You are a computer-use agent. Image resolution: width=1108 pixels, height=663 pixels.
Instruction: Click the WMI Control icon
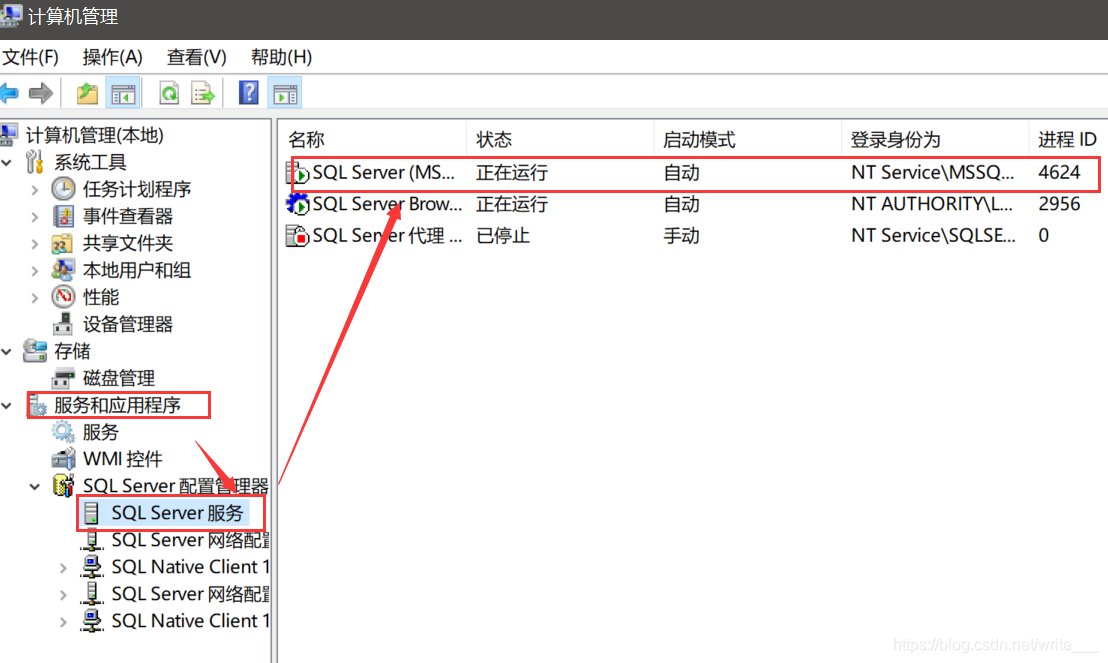(63, 459)
